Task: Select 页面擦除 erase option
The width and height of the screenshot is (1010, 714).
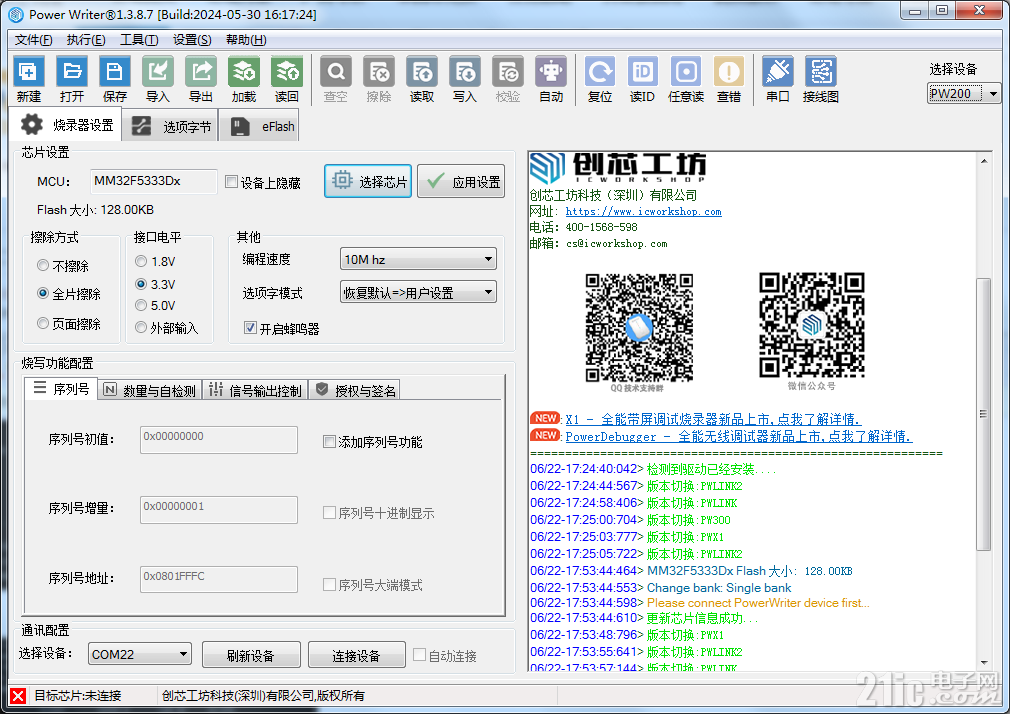Action: pos(43,323)
